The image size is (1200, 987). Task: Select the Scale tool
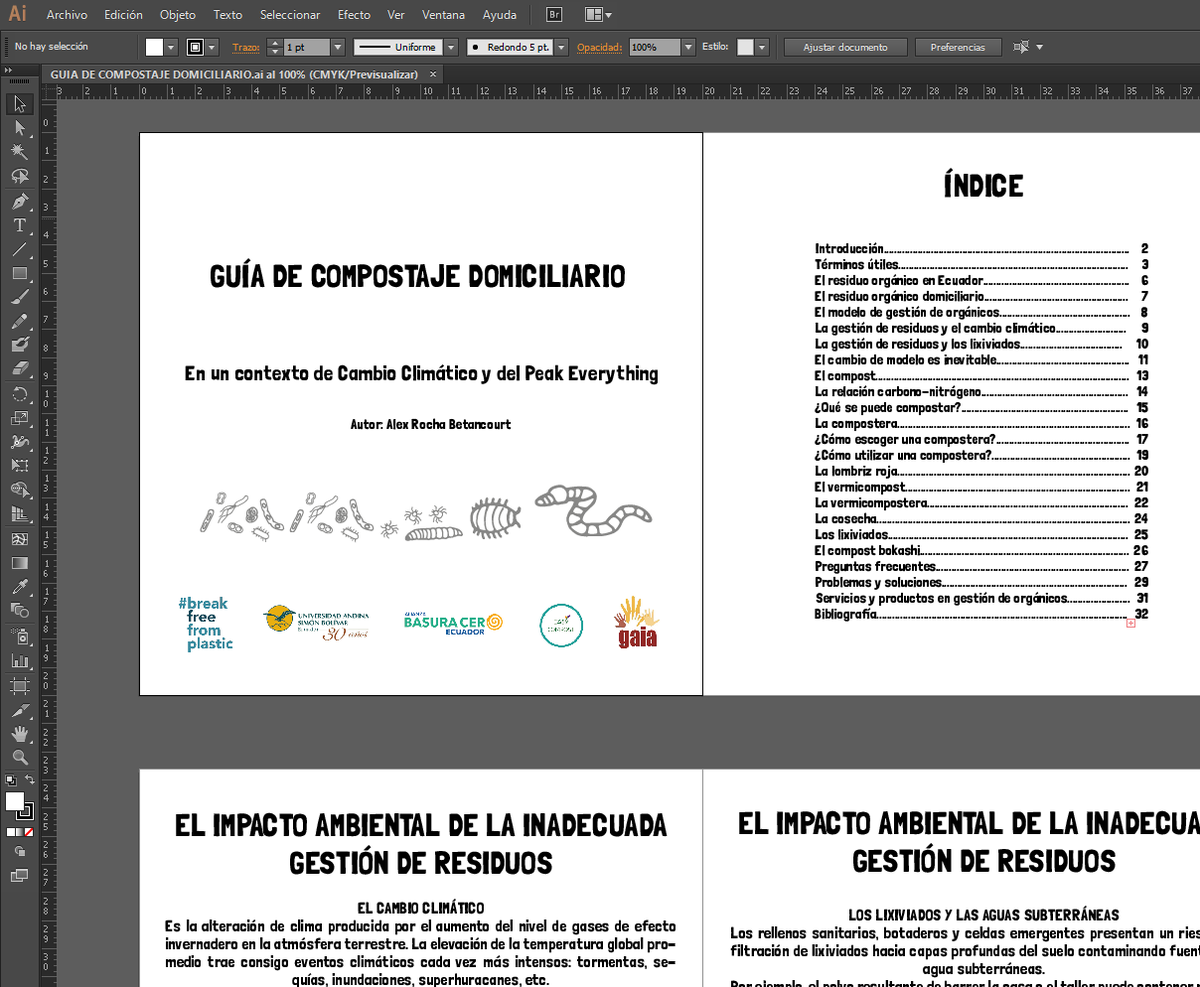[x=19, y=418]
